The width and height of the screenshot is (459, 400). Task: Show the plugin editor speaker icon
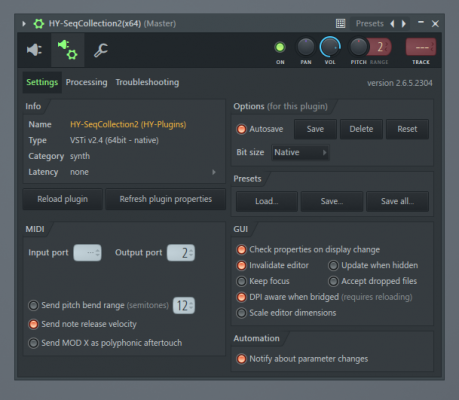pos(34,50)
